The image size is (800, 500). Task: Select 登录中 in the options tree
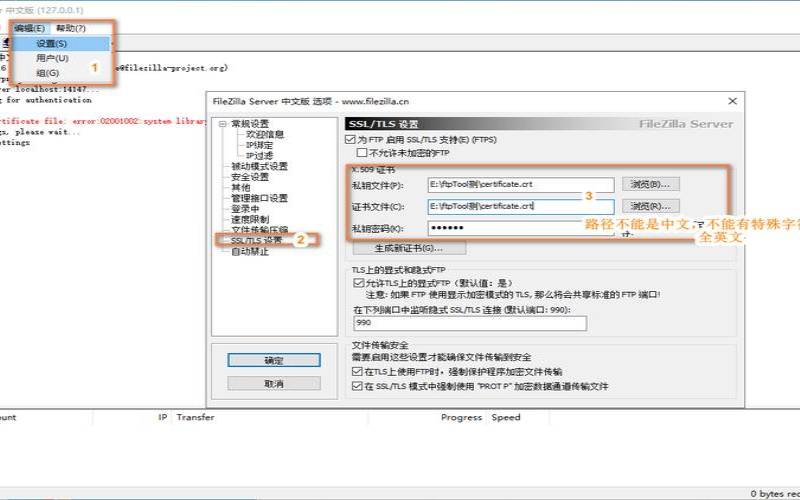tap(245, 209)
